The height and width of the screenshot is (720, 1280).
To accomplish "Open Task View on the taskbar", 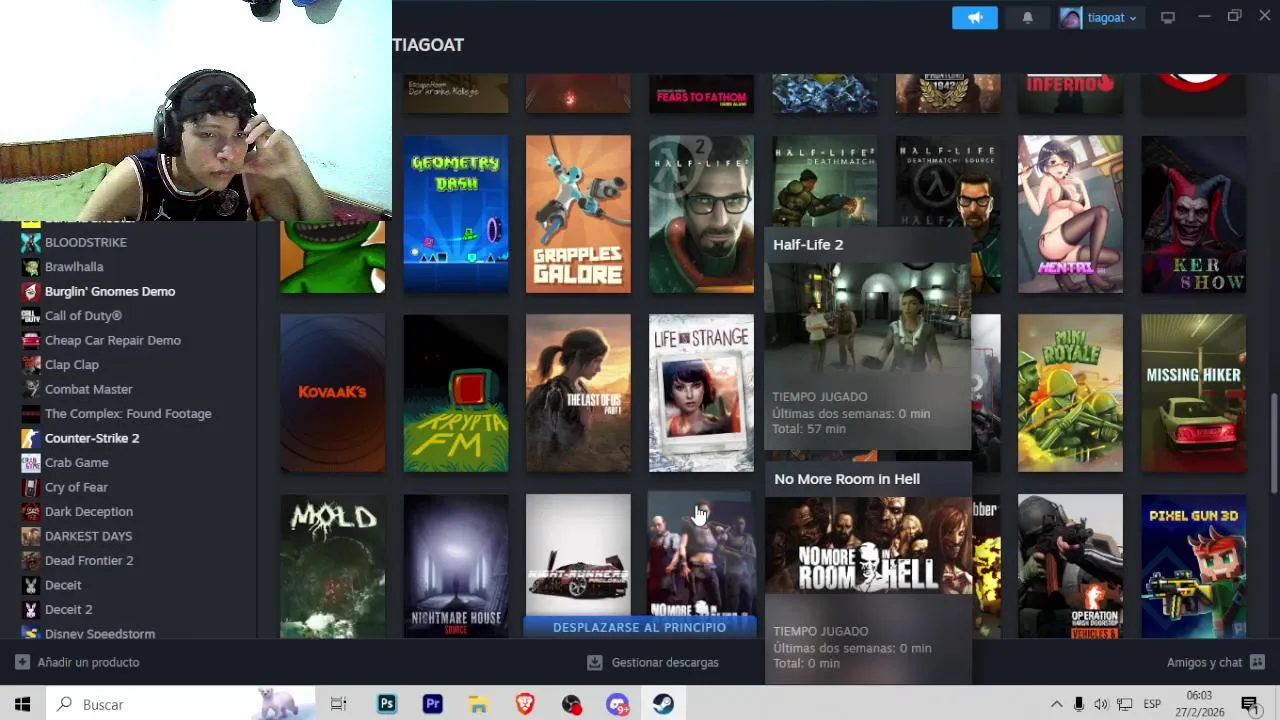I will (x=338, y=704).
